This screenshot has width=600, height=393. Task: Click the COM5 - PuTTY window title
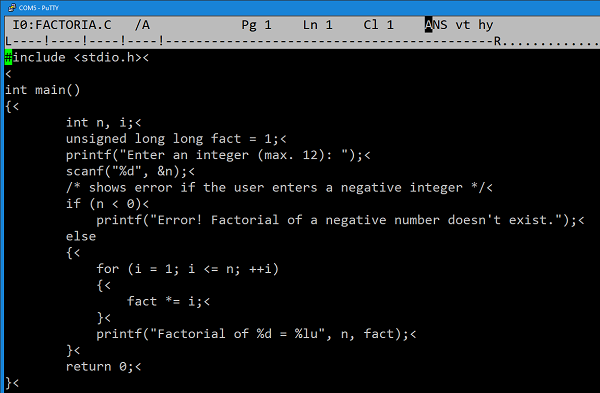[x=39, y=8]
